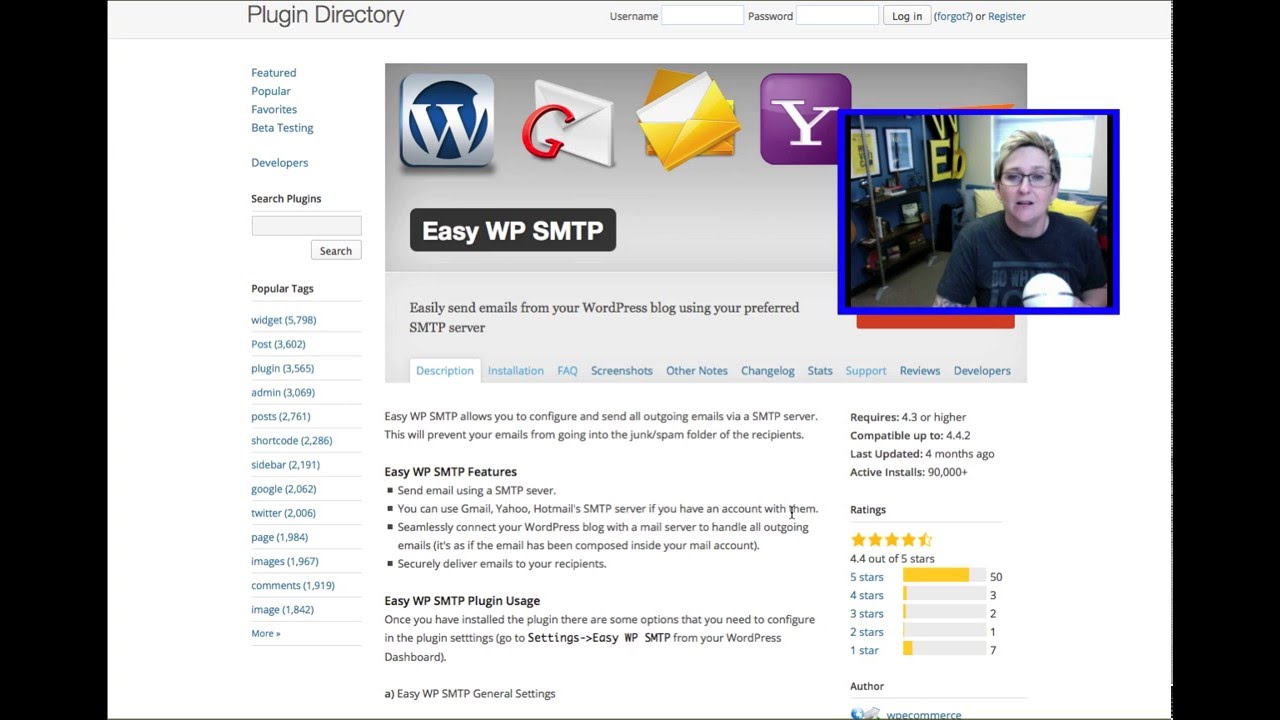The height and width of the screenshot is (720, 1280).
Task: Open the Popular plugins link
Action: 271,91
